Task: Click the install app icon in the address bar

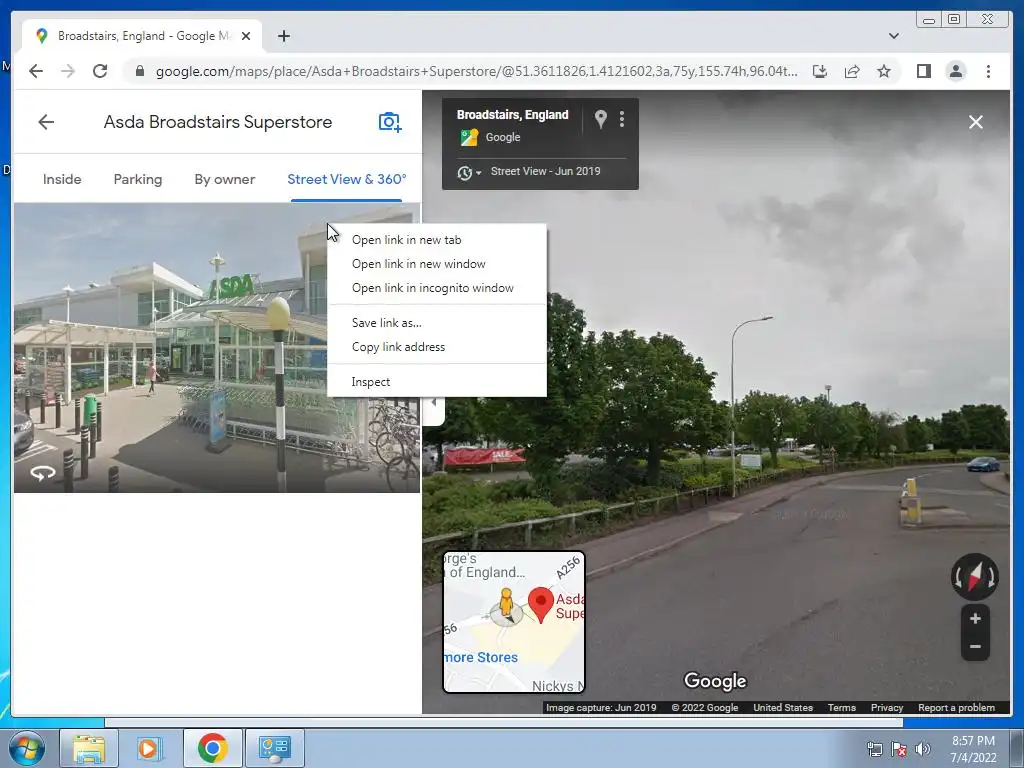Action: click(x=820, y=71)
